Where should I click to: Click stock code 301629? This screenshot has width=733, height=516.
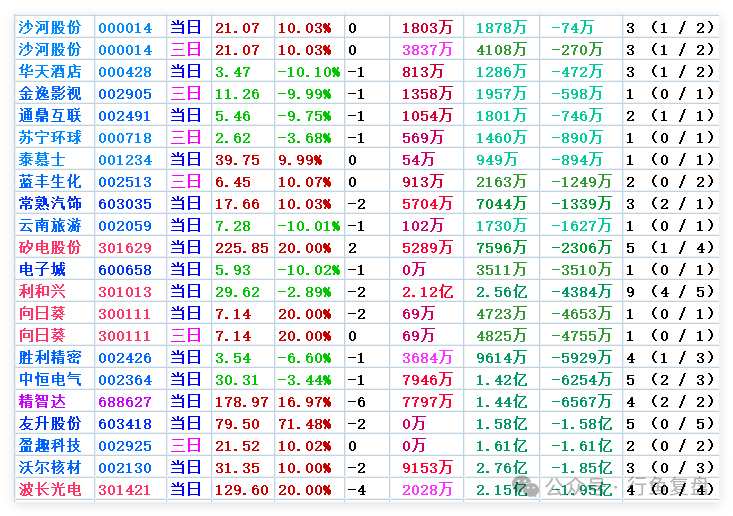point(125,248)
